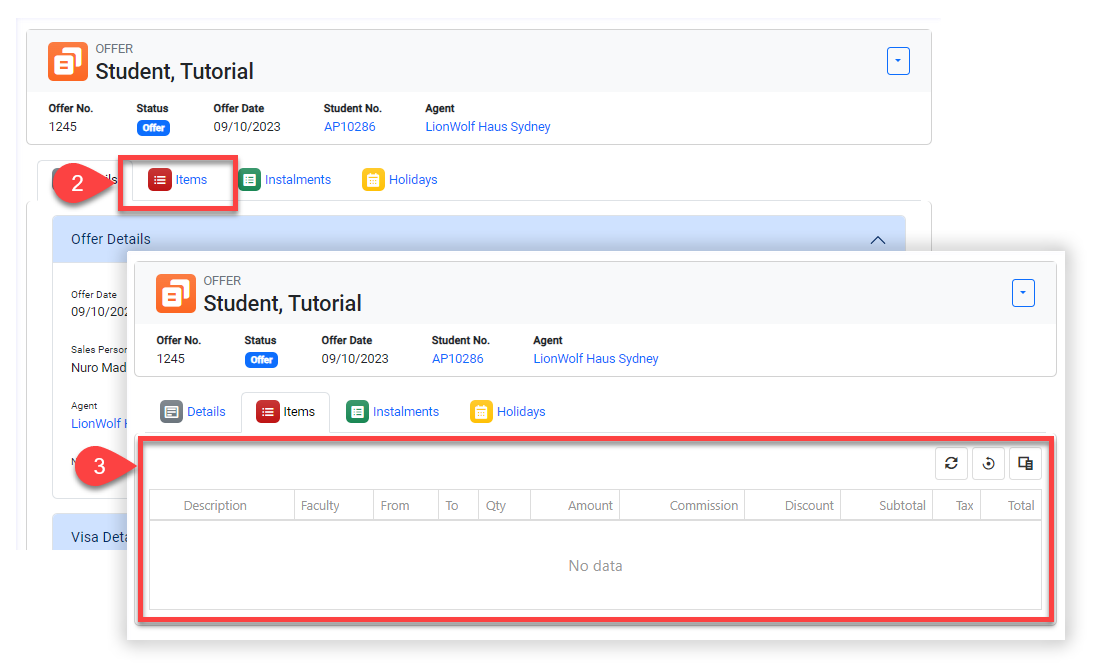Click the green Instalments icon in the front panel
The width and height of the screenshot is (1093, 668).
click(357, 411)
